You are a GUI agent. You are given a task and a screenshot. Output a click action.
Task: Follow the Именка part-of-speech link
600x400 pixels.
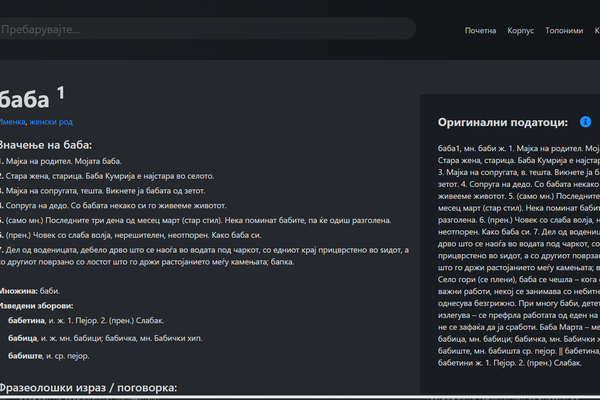click(12, 122)
